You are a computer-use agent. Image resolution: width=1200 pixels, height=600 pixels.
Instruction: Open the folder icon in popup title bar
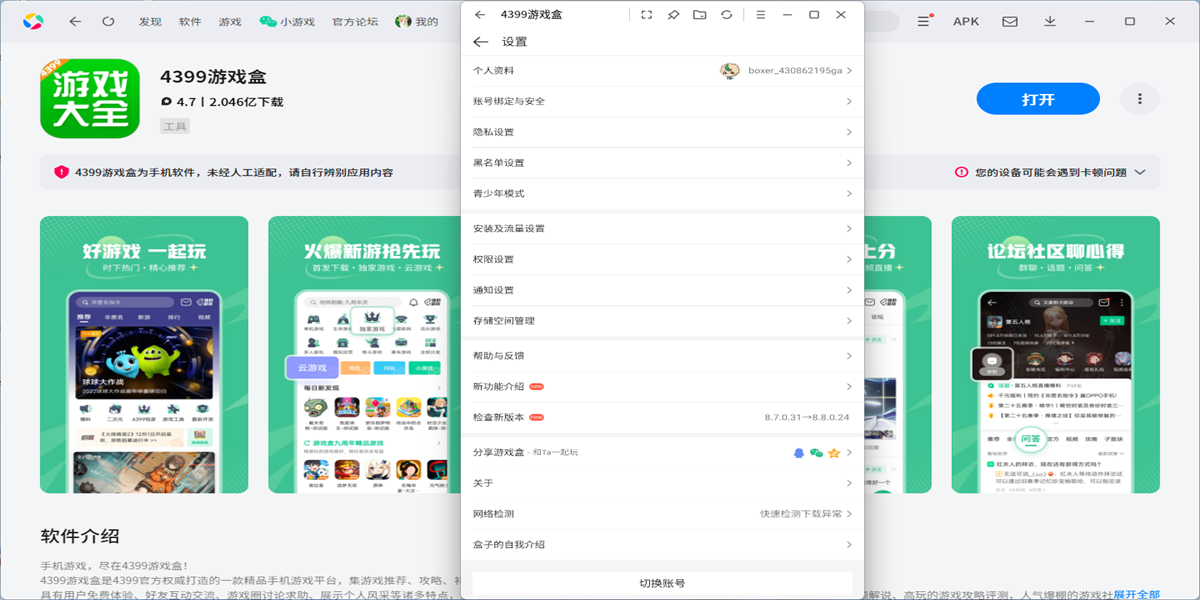click(699, 15)
